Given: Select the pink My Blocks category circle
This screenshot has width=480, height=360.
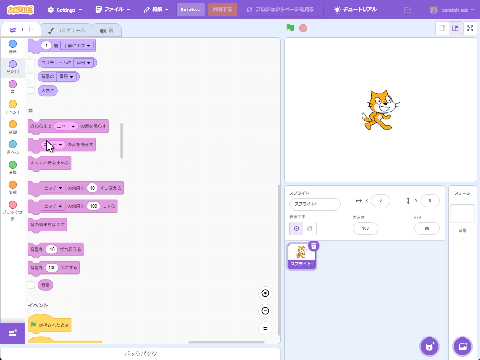Looking at the screenshot, I should click(13, 205).
